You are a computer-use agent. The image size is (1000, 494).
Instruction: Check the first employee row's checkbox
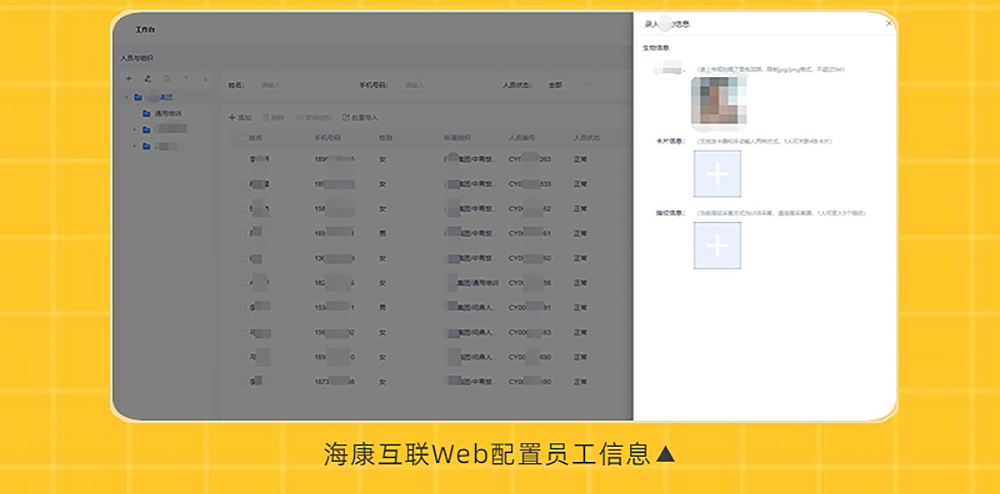coord(242,159)
